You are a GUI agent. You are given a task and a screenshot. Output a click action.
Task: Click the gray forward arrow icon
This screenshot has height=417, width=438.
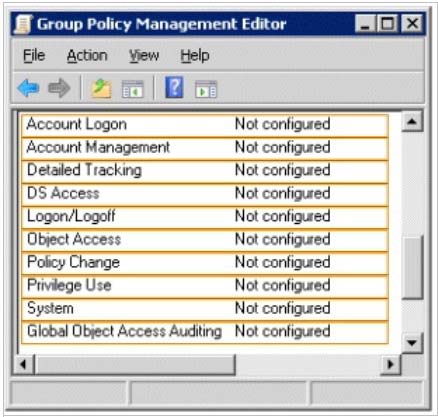pos(59,88)
